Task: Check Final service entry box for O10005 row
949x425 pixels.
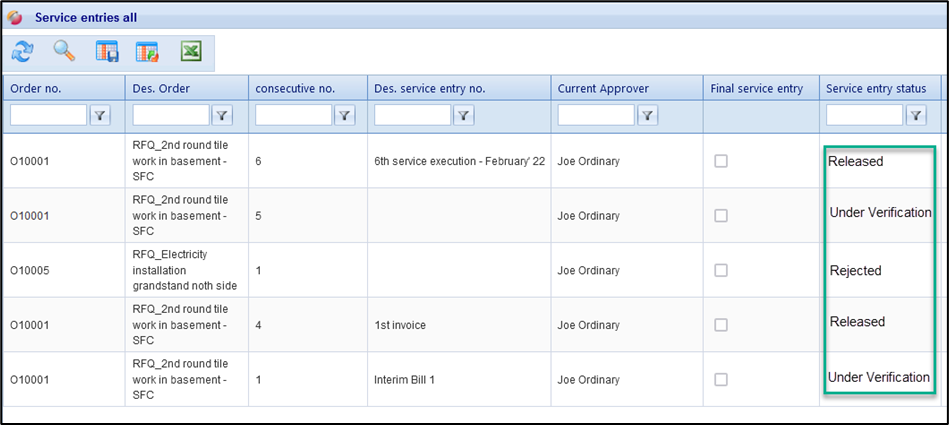Action: (720, 271)
